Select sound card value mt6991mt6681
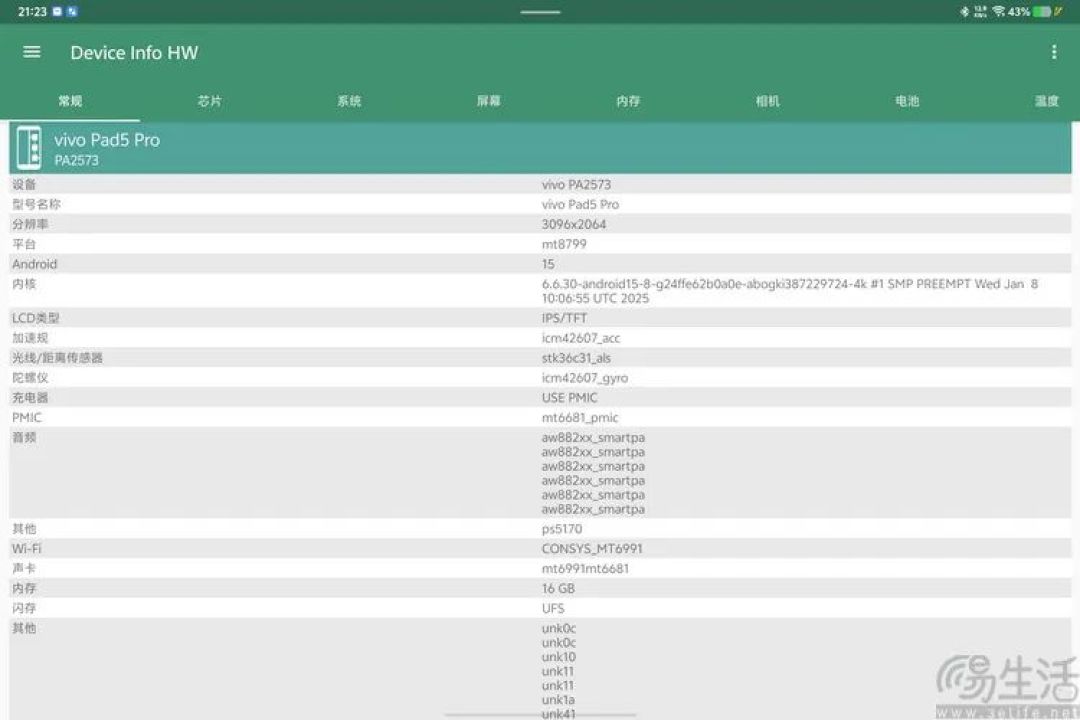1080x720 pixels. pyautogui.click(x=585, y=569)
